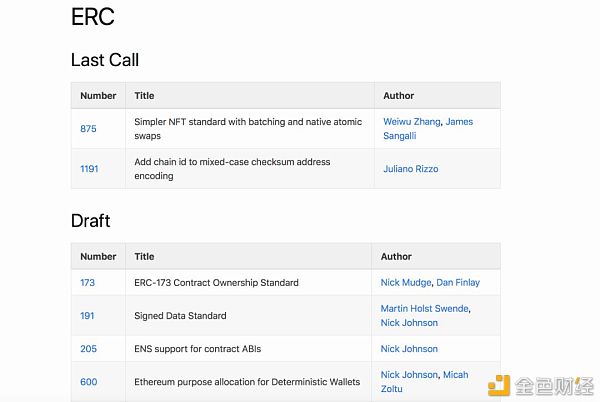Click the "ERC" page heading
The height and width of the screenshot is (402, 600).
coord(93,17)
